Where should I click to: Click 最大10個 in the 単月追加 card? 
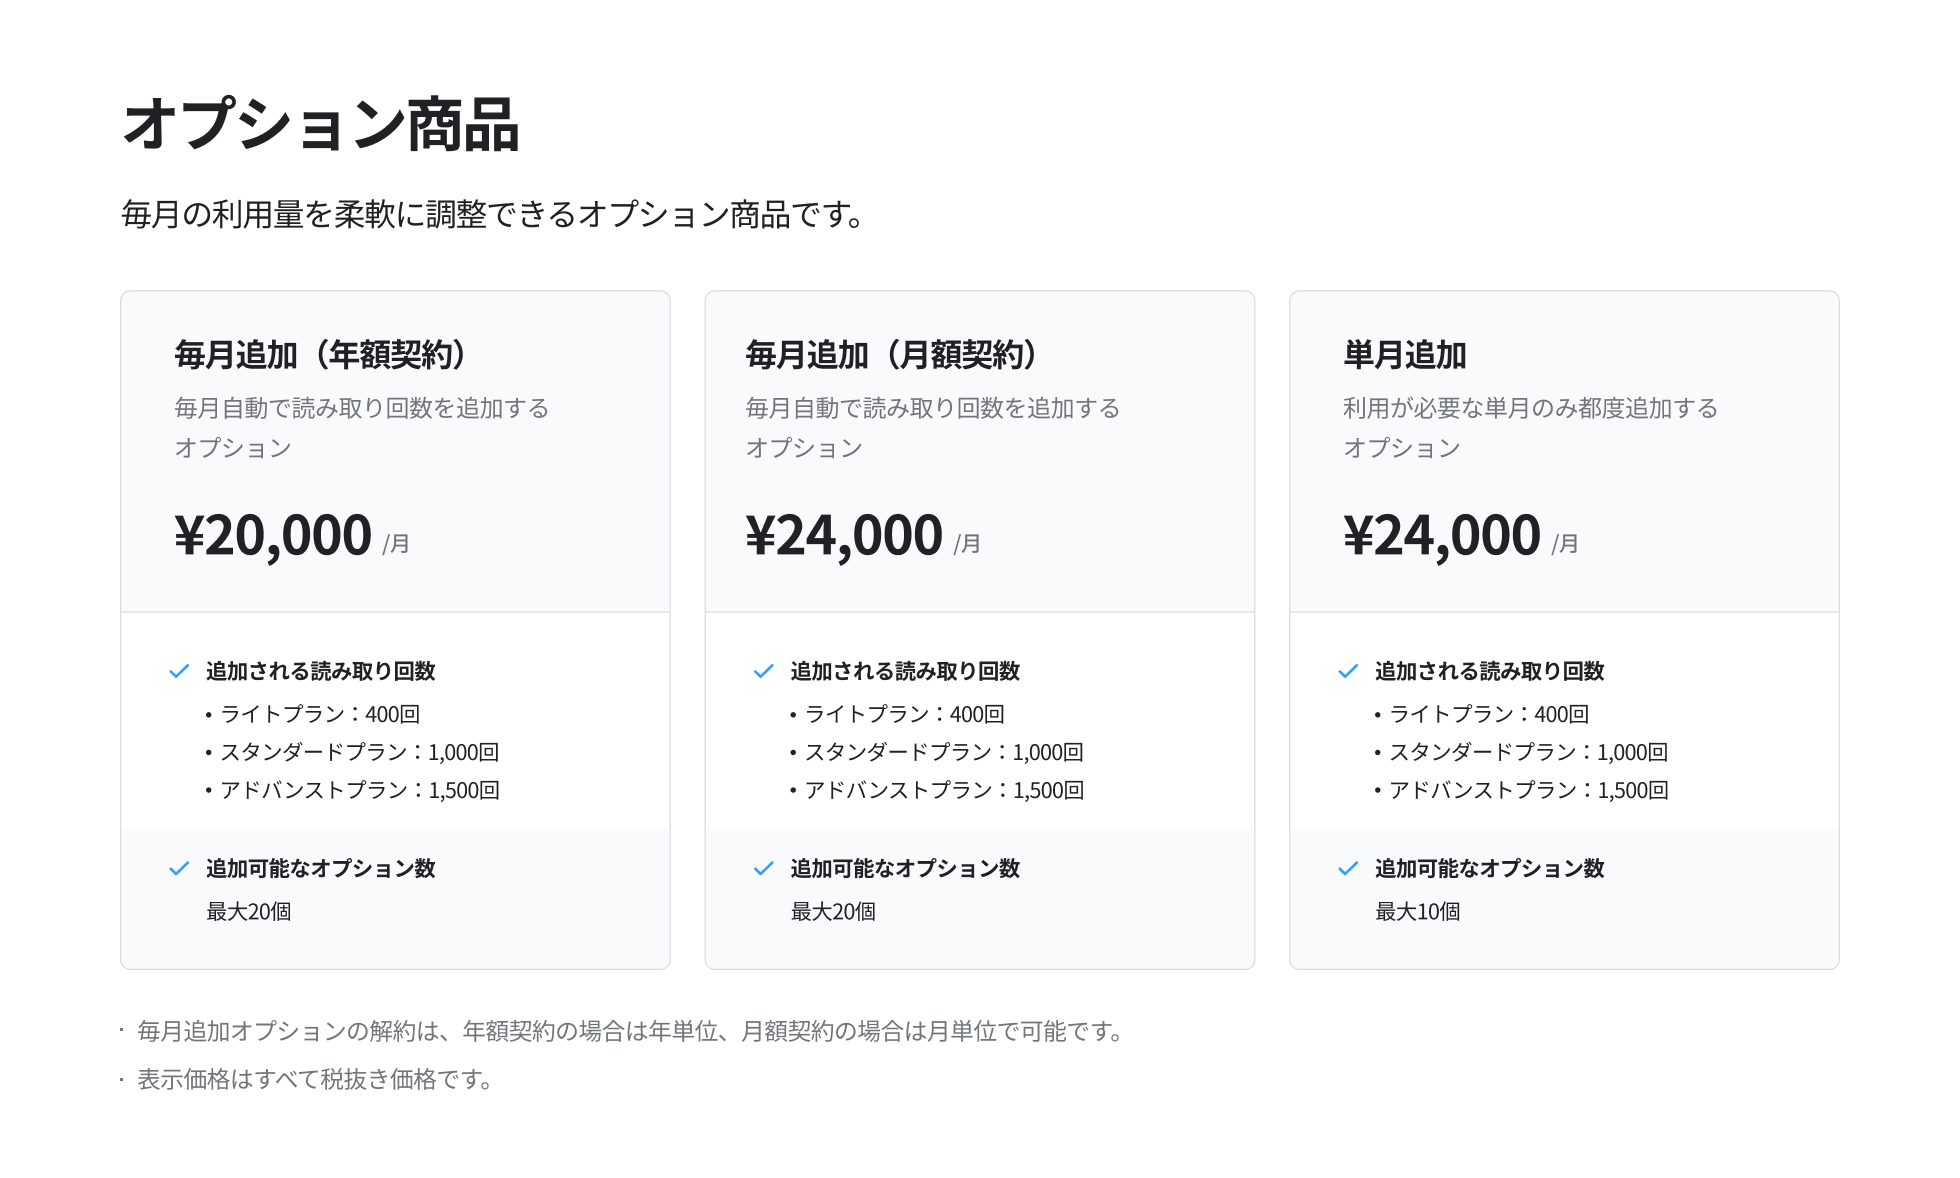coord(1417,912)
